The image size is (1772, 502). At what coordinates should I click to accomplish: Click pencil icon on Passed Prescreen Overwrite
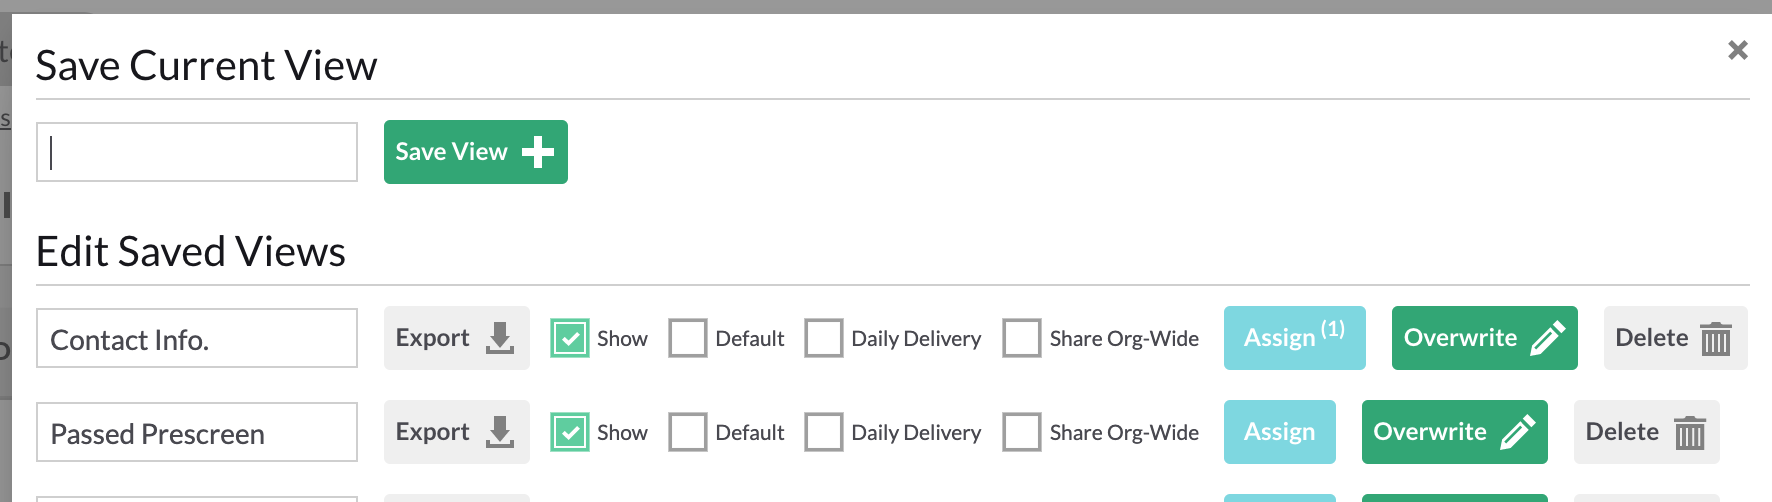tap(1517, 432)
